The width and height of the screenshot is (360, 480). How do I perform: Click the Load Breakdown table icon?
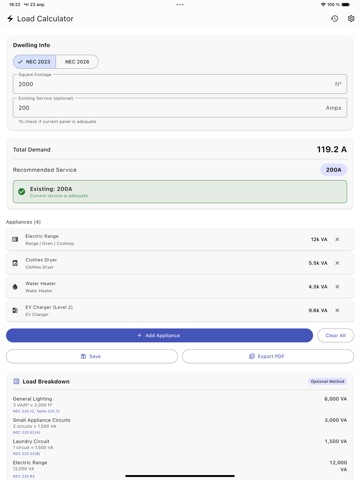[16, 381]
